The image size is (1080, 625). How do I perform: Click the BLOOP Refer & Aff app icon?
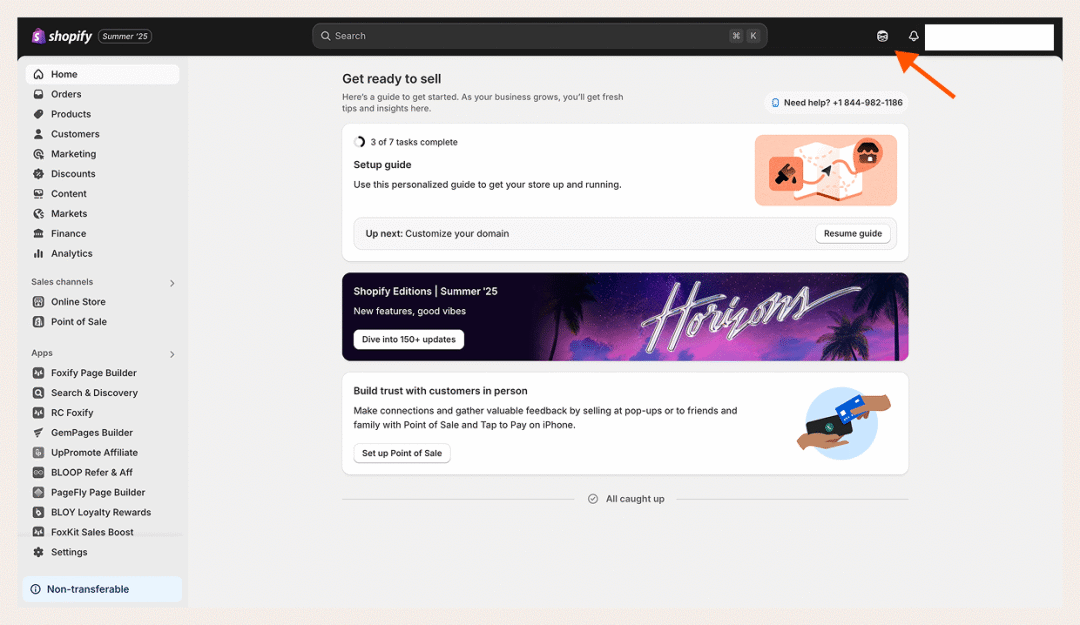click(x=39, y=473)
